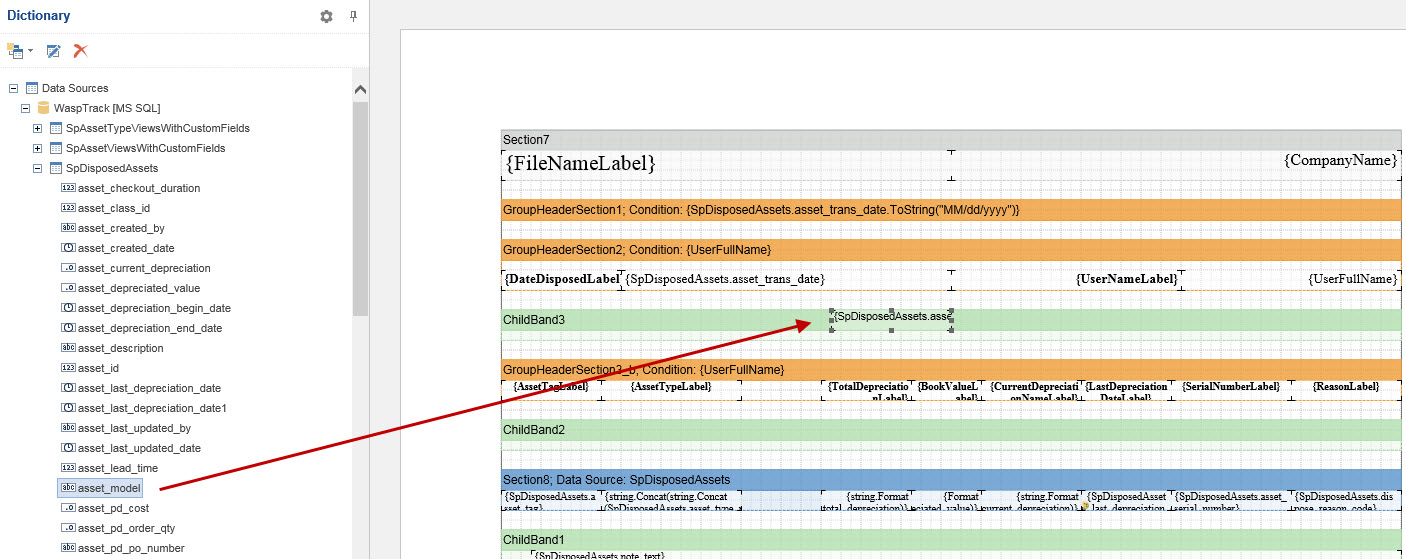
Task: Click the WaspTrack database icon
Action: pos(43,108)
